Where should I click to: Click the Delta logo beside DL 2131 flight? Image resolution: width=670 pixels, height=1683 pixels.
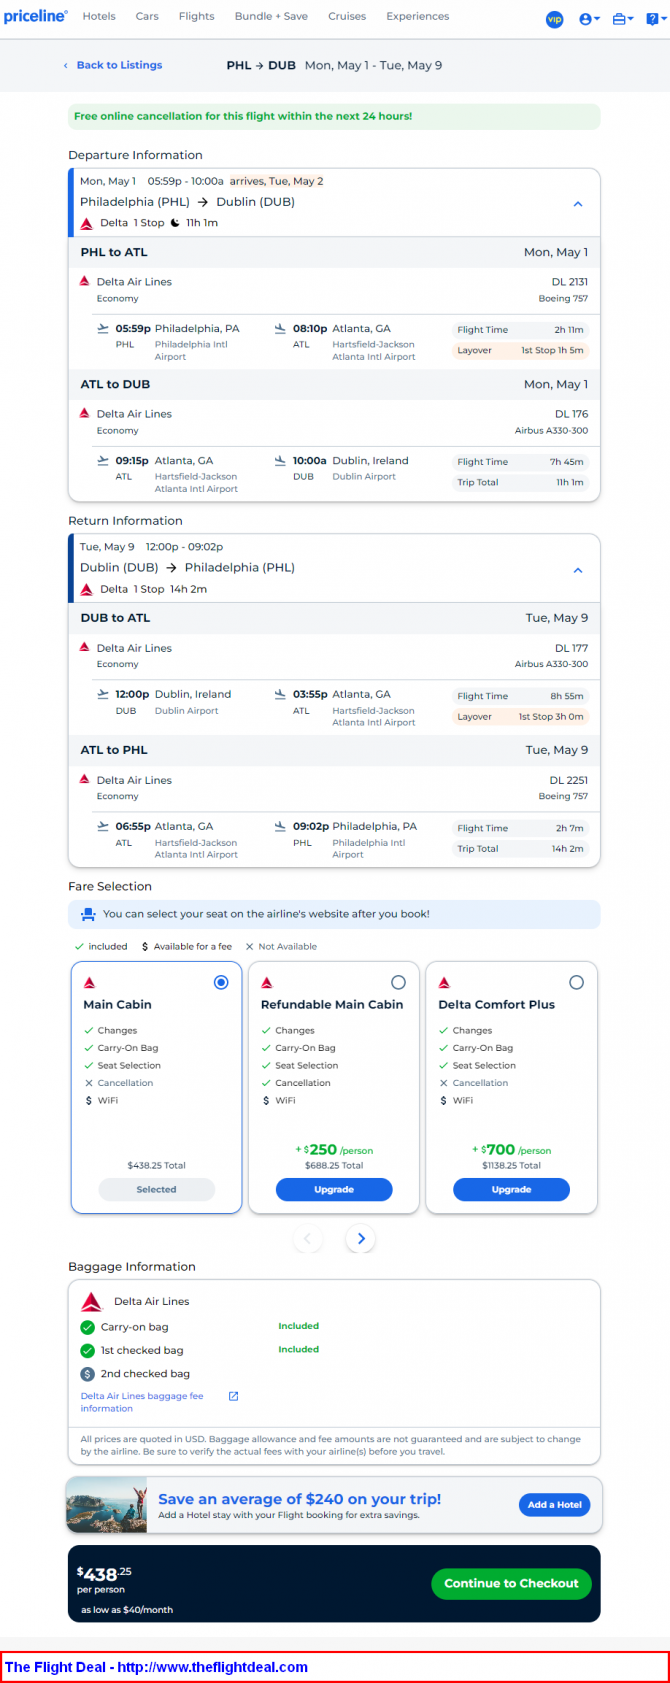pos(85,281)
